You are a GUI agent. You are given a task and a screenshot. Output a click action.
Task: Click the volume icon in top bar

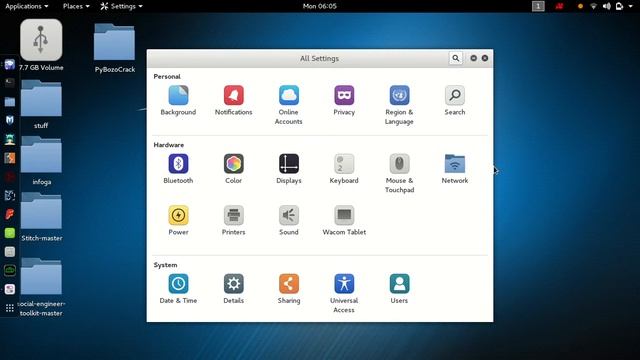point(607,6)
